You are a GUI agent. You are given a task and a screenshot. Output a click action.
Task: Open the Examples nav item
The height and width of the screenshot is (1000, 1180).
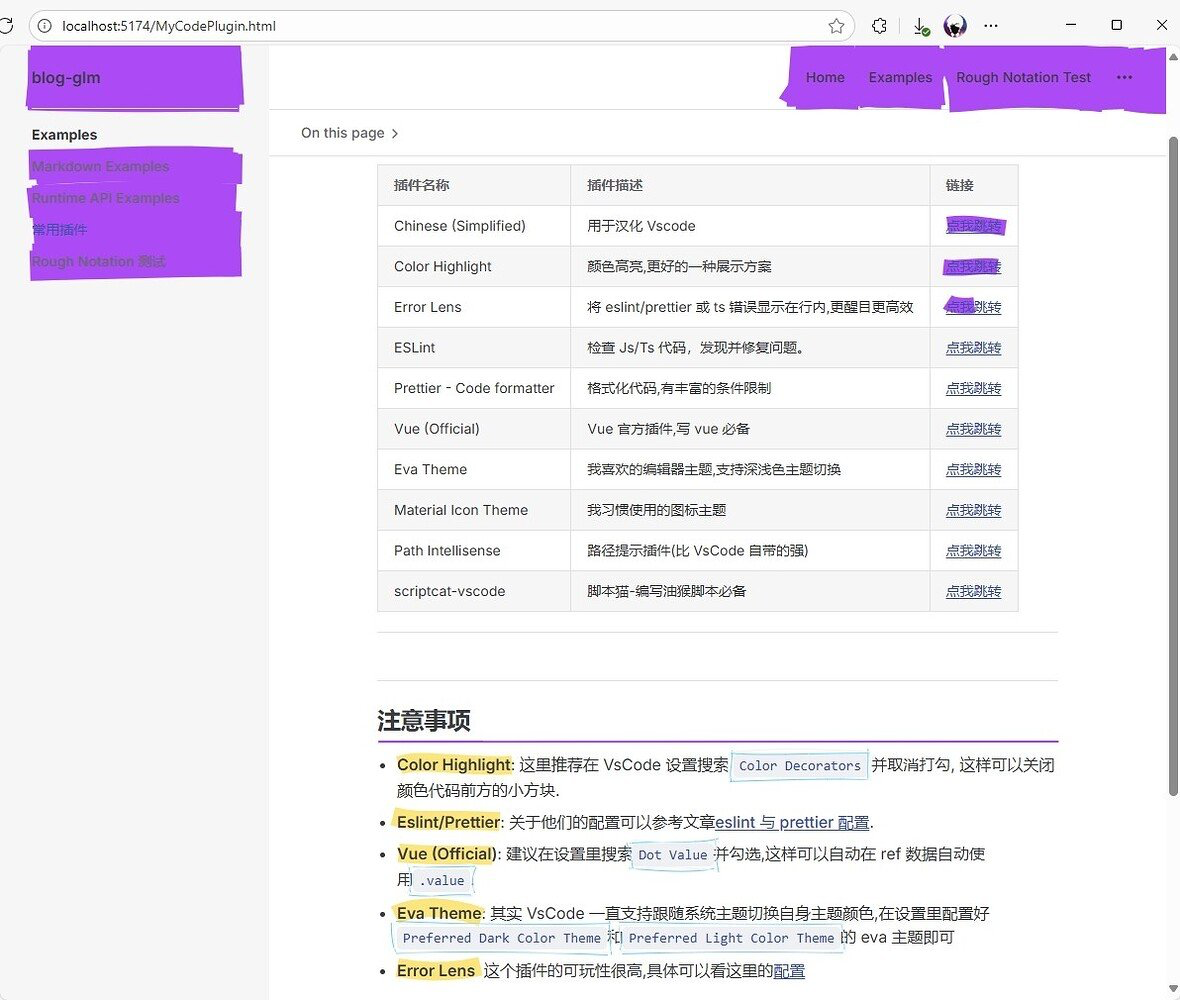click(x=900, y=78)
